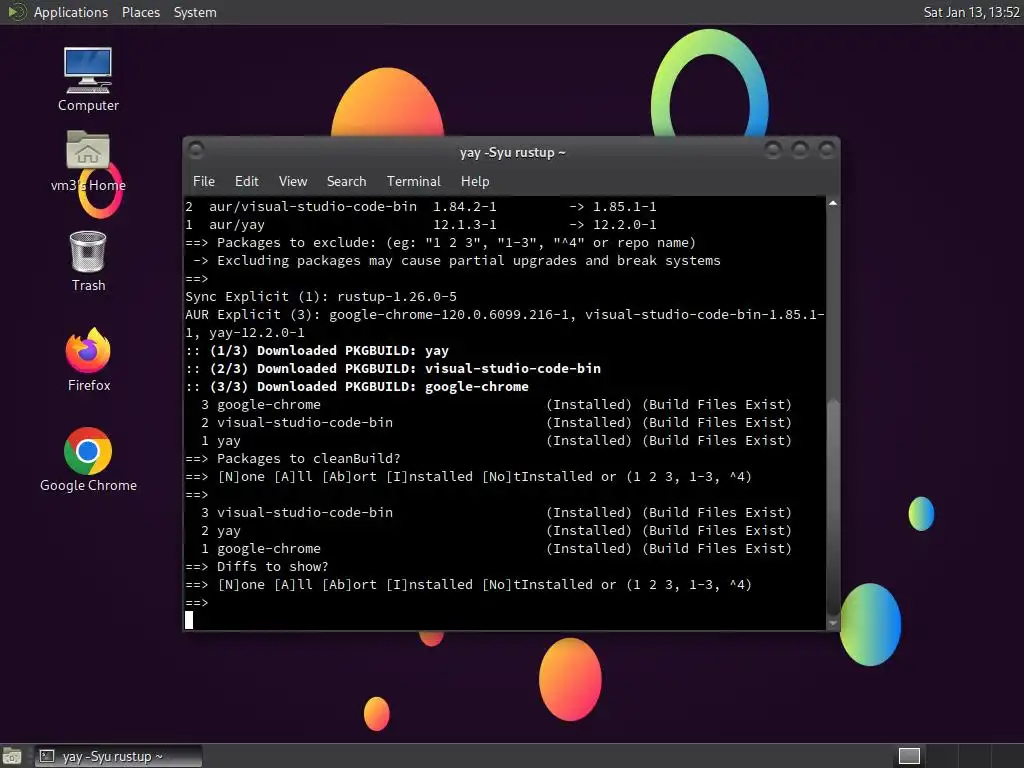Viewport: 1024px width, 768px height.
Task: Click 'Packages to cleanBuild?' prompt
Action: click(293, 458)
